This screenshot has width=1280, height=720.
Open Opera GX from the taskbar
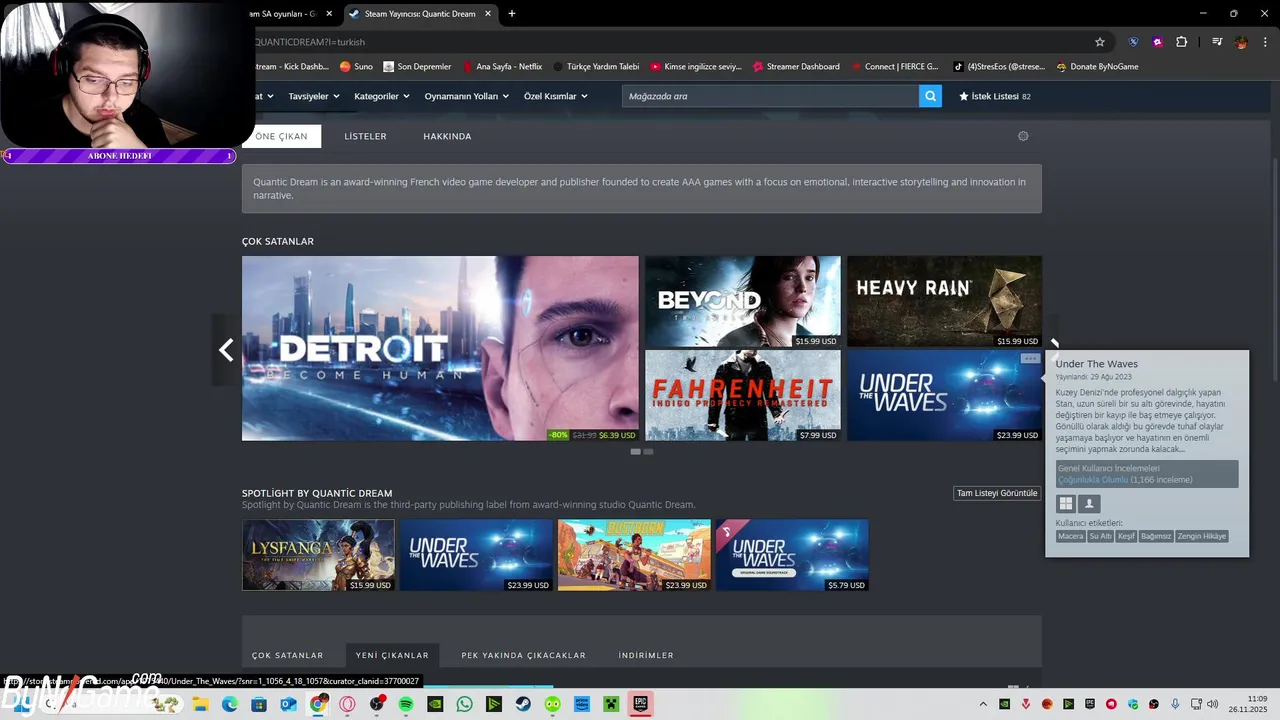pyautogui.click(x=347, y=704)
